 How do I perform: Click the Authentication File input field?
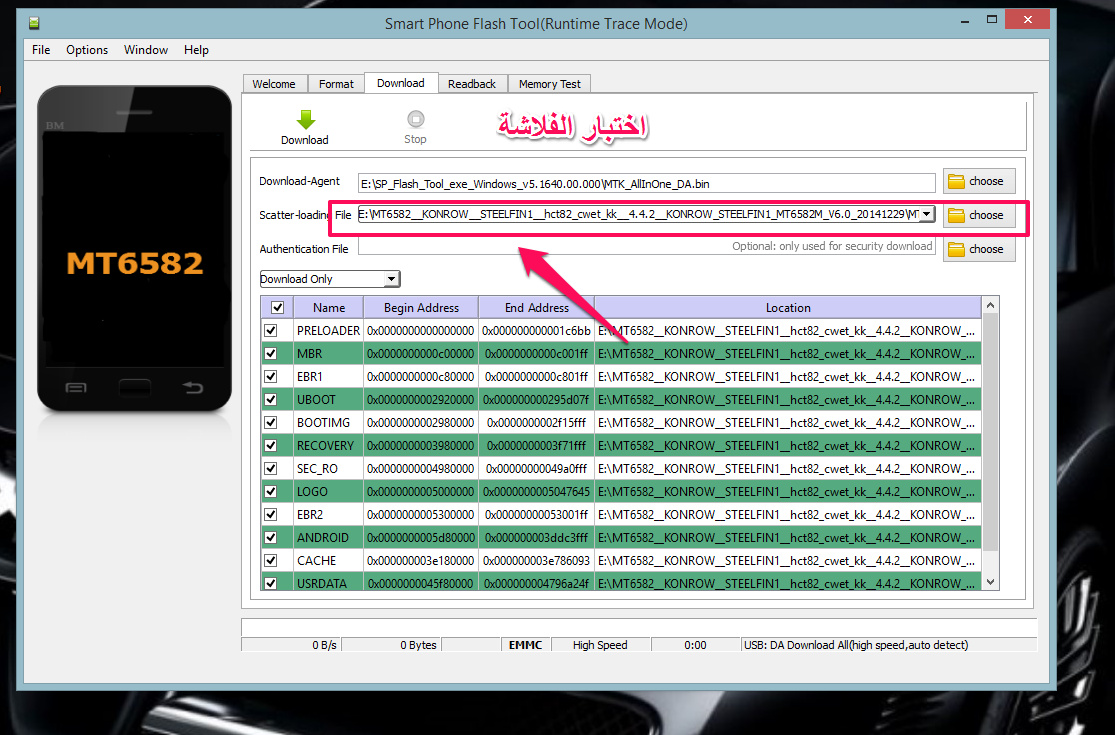tap(646, 247)
